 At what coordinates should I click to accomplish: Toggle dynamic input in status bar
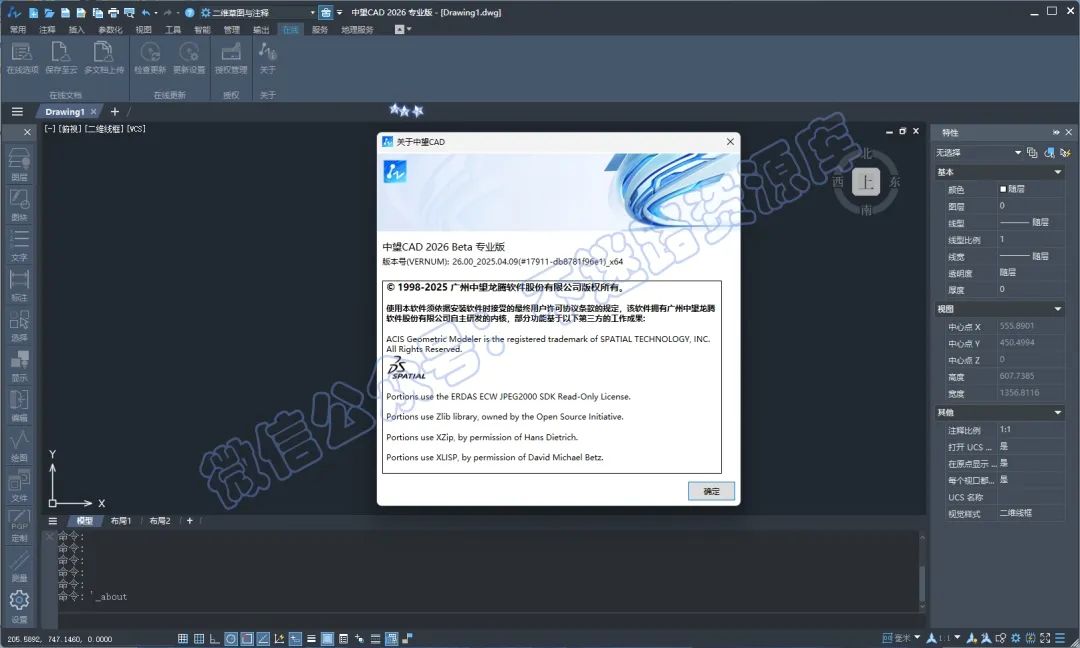[x=295, y=638]
